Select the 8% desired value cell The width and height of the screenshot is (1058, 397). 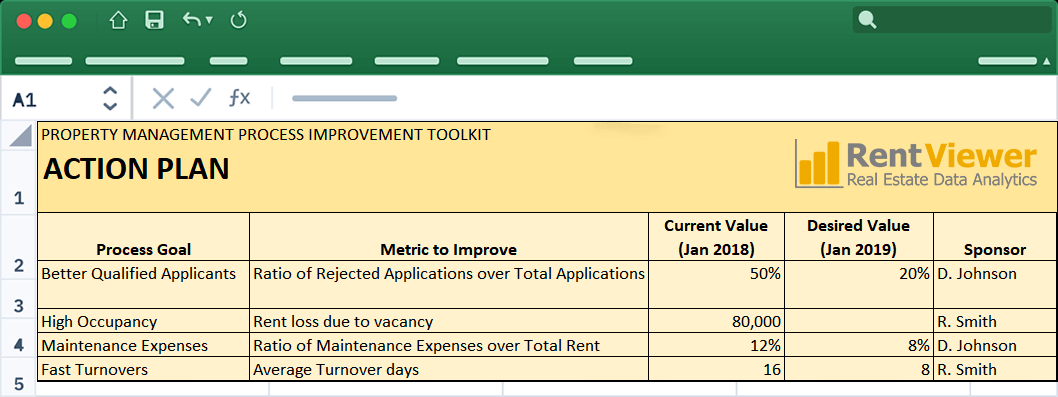[x=858, y=346]
